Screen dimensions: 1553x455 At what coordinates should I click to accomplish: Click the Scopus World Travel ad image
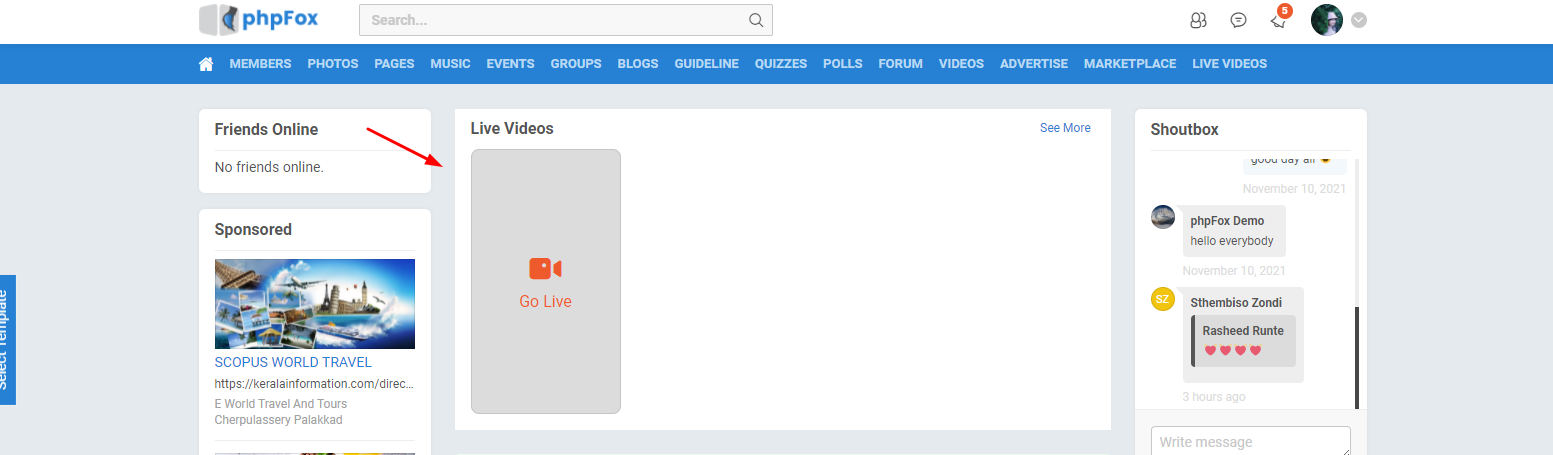pyautogui.click(x=315, y=304)
